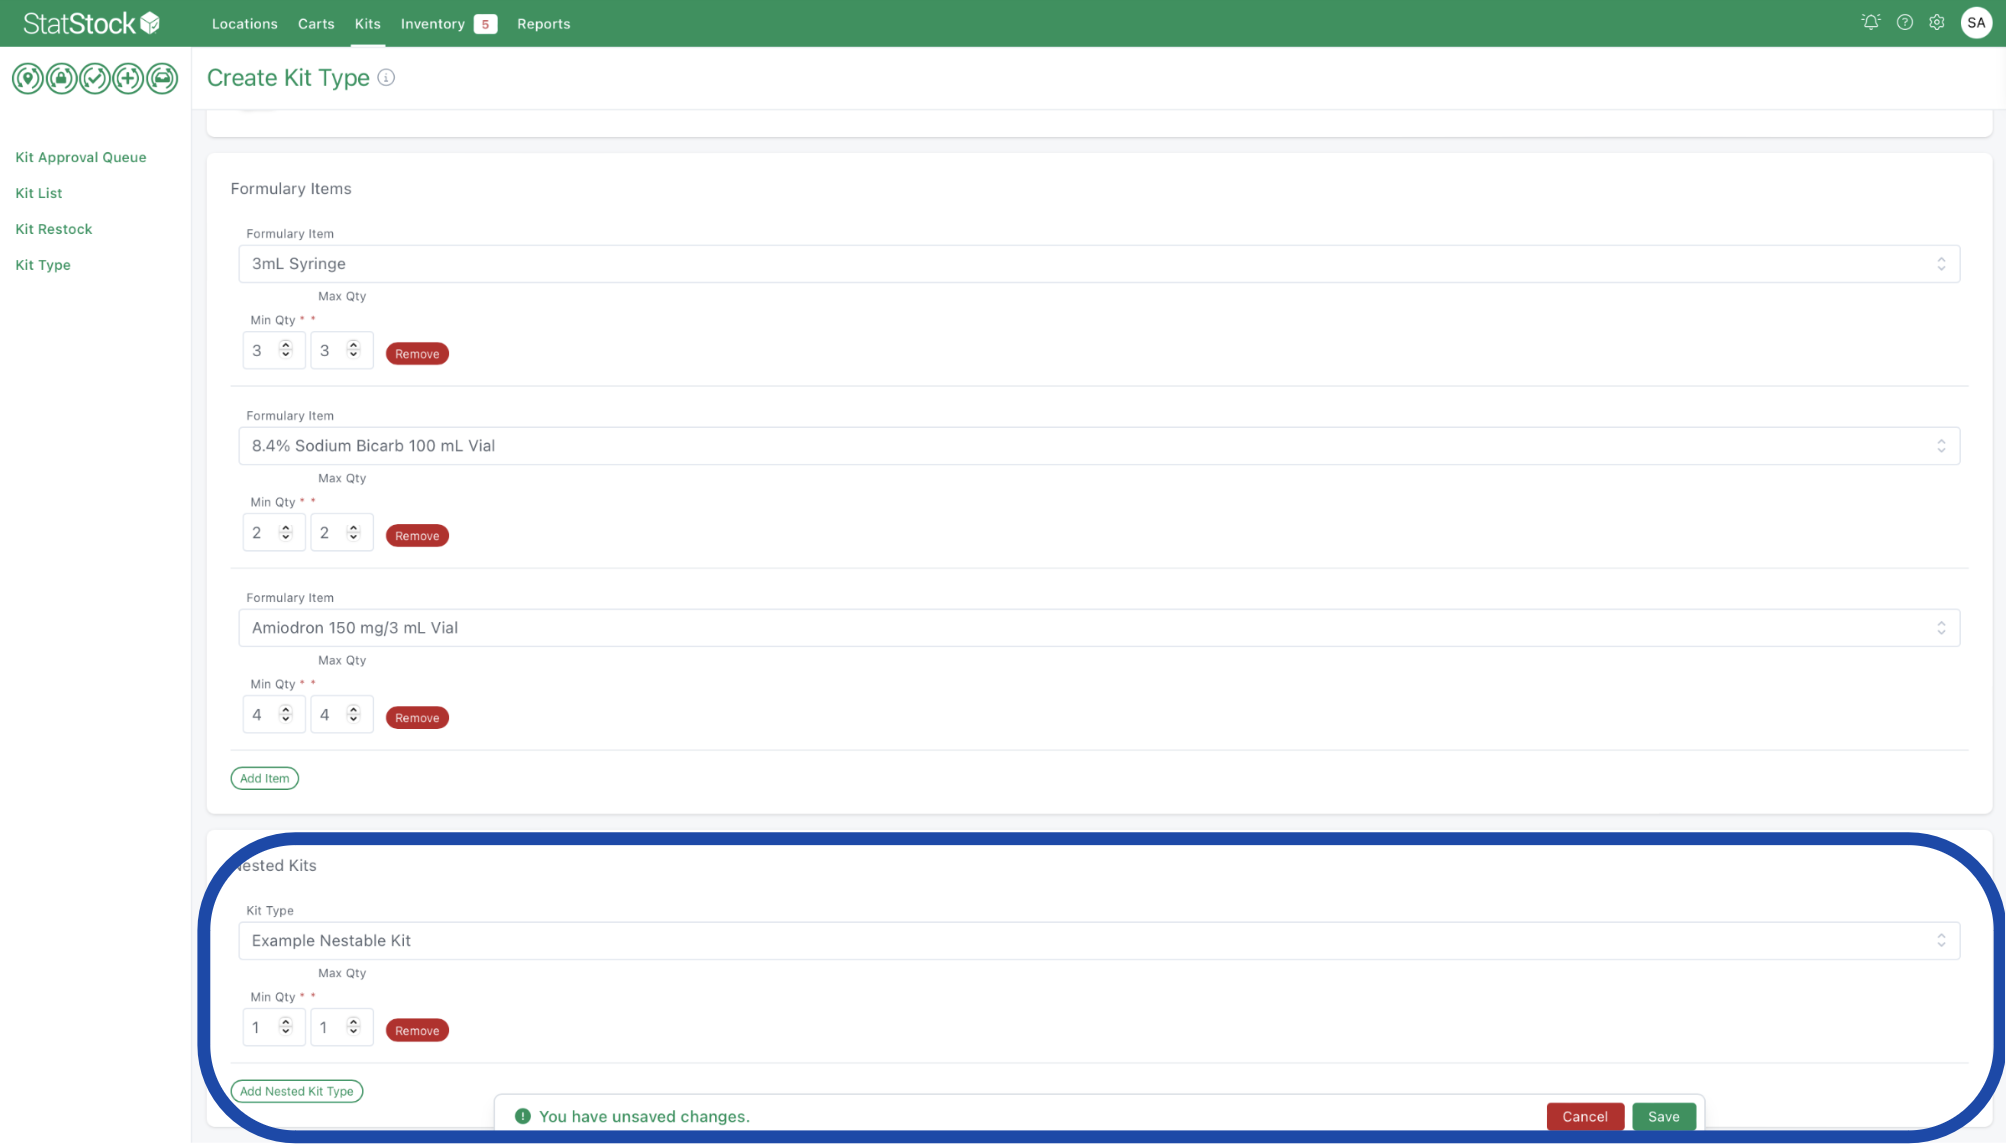
Task: Click the plus cycle icon
Action: pyautogui.click(x=128, y=78)
